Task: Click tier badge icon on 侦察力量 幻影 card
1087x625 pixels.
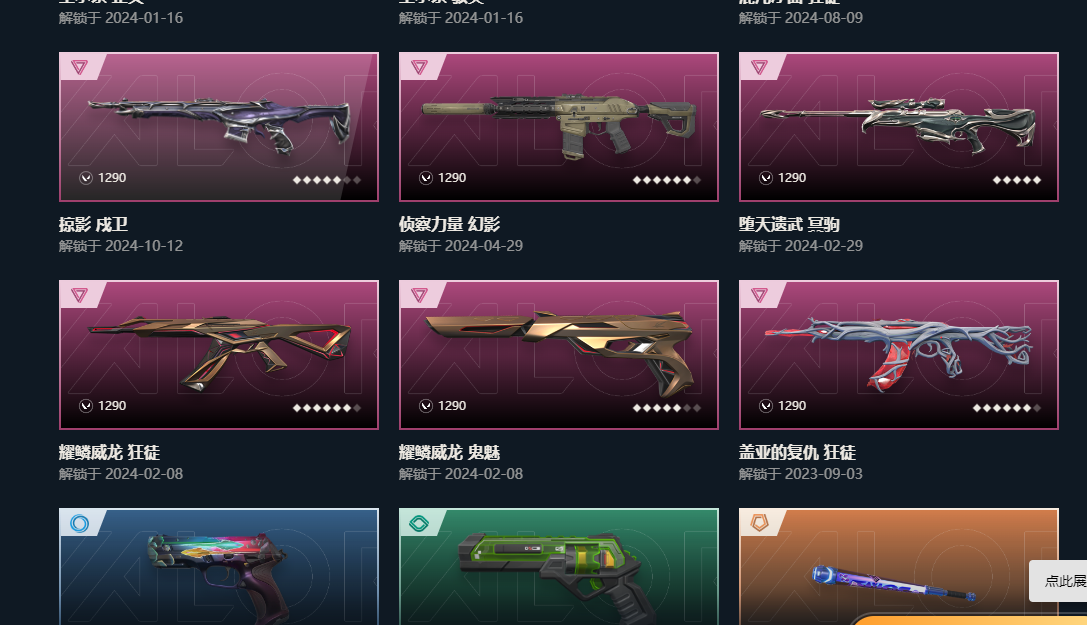Action: point(419,67)
